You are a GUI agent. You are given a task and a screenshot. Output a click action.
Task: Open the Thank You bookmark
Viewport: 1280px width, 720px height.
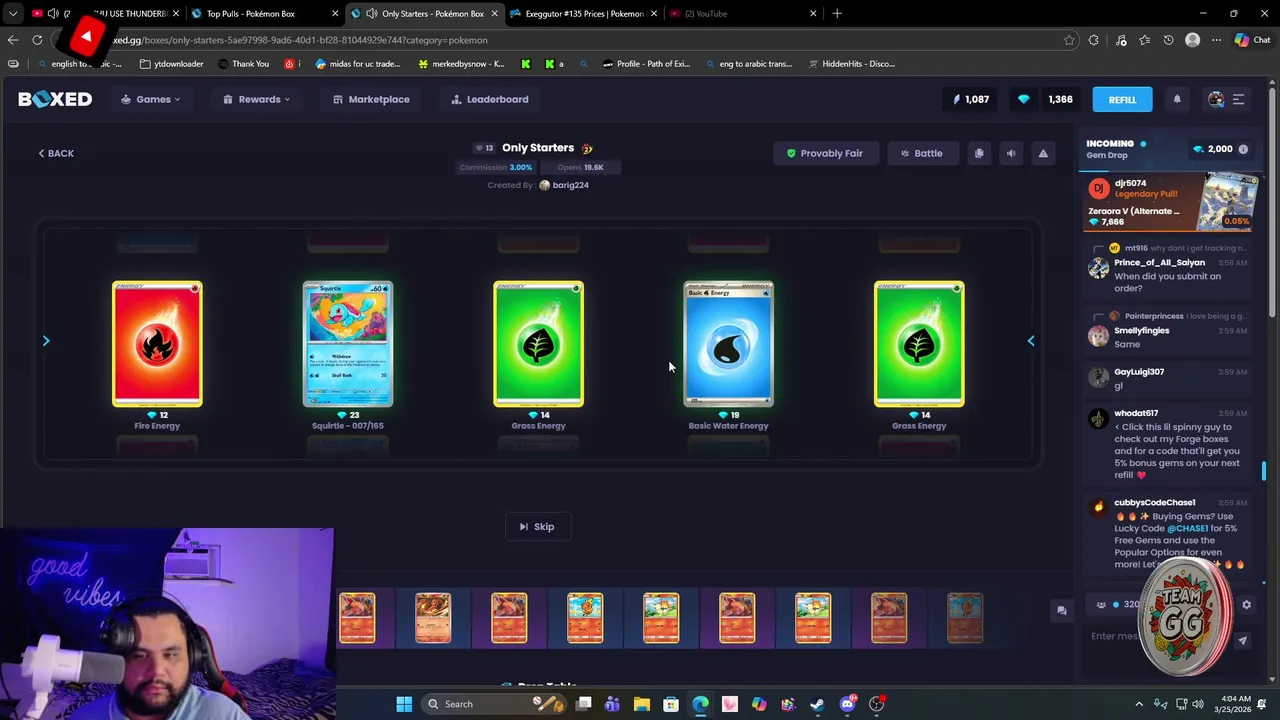(x=243, y=64)
